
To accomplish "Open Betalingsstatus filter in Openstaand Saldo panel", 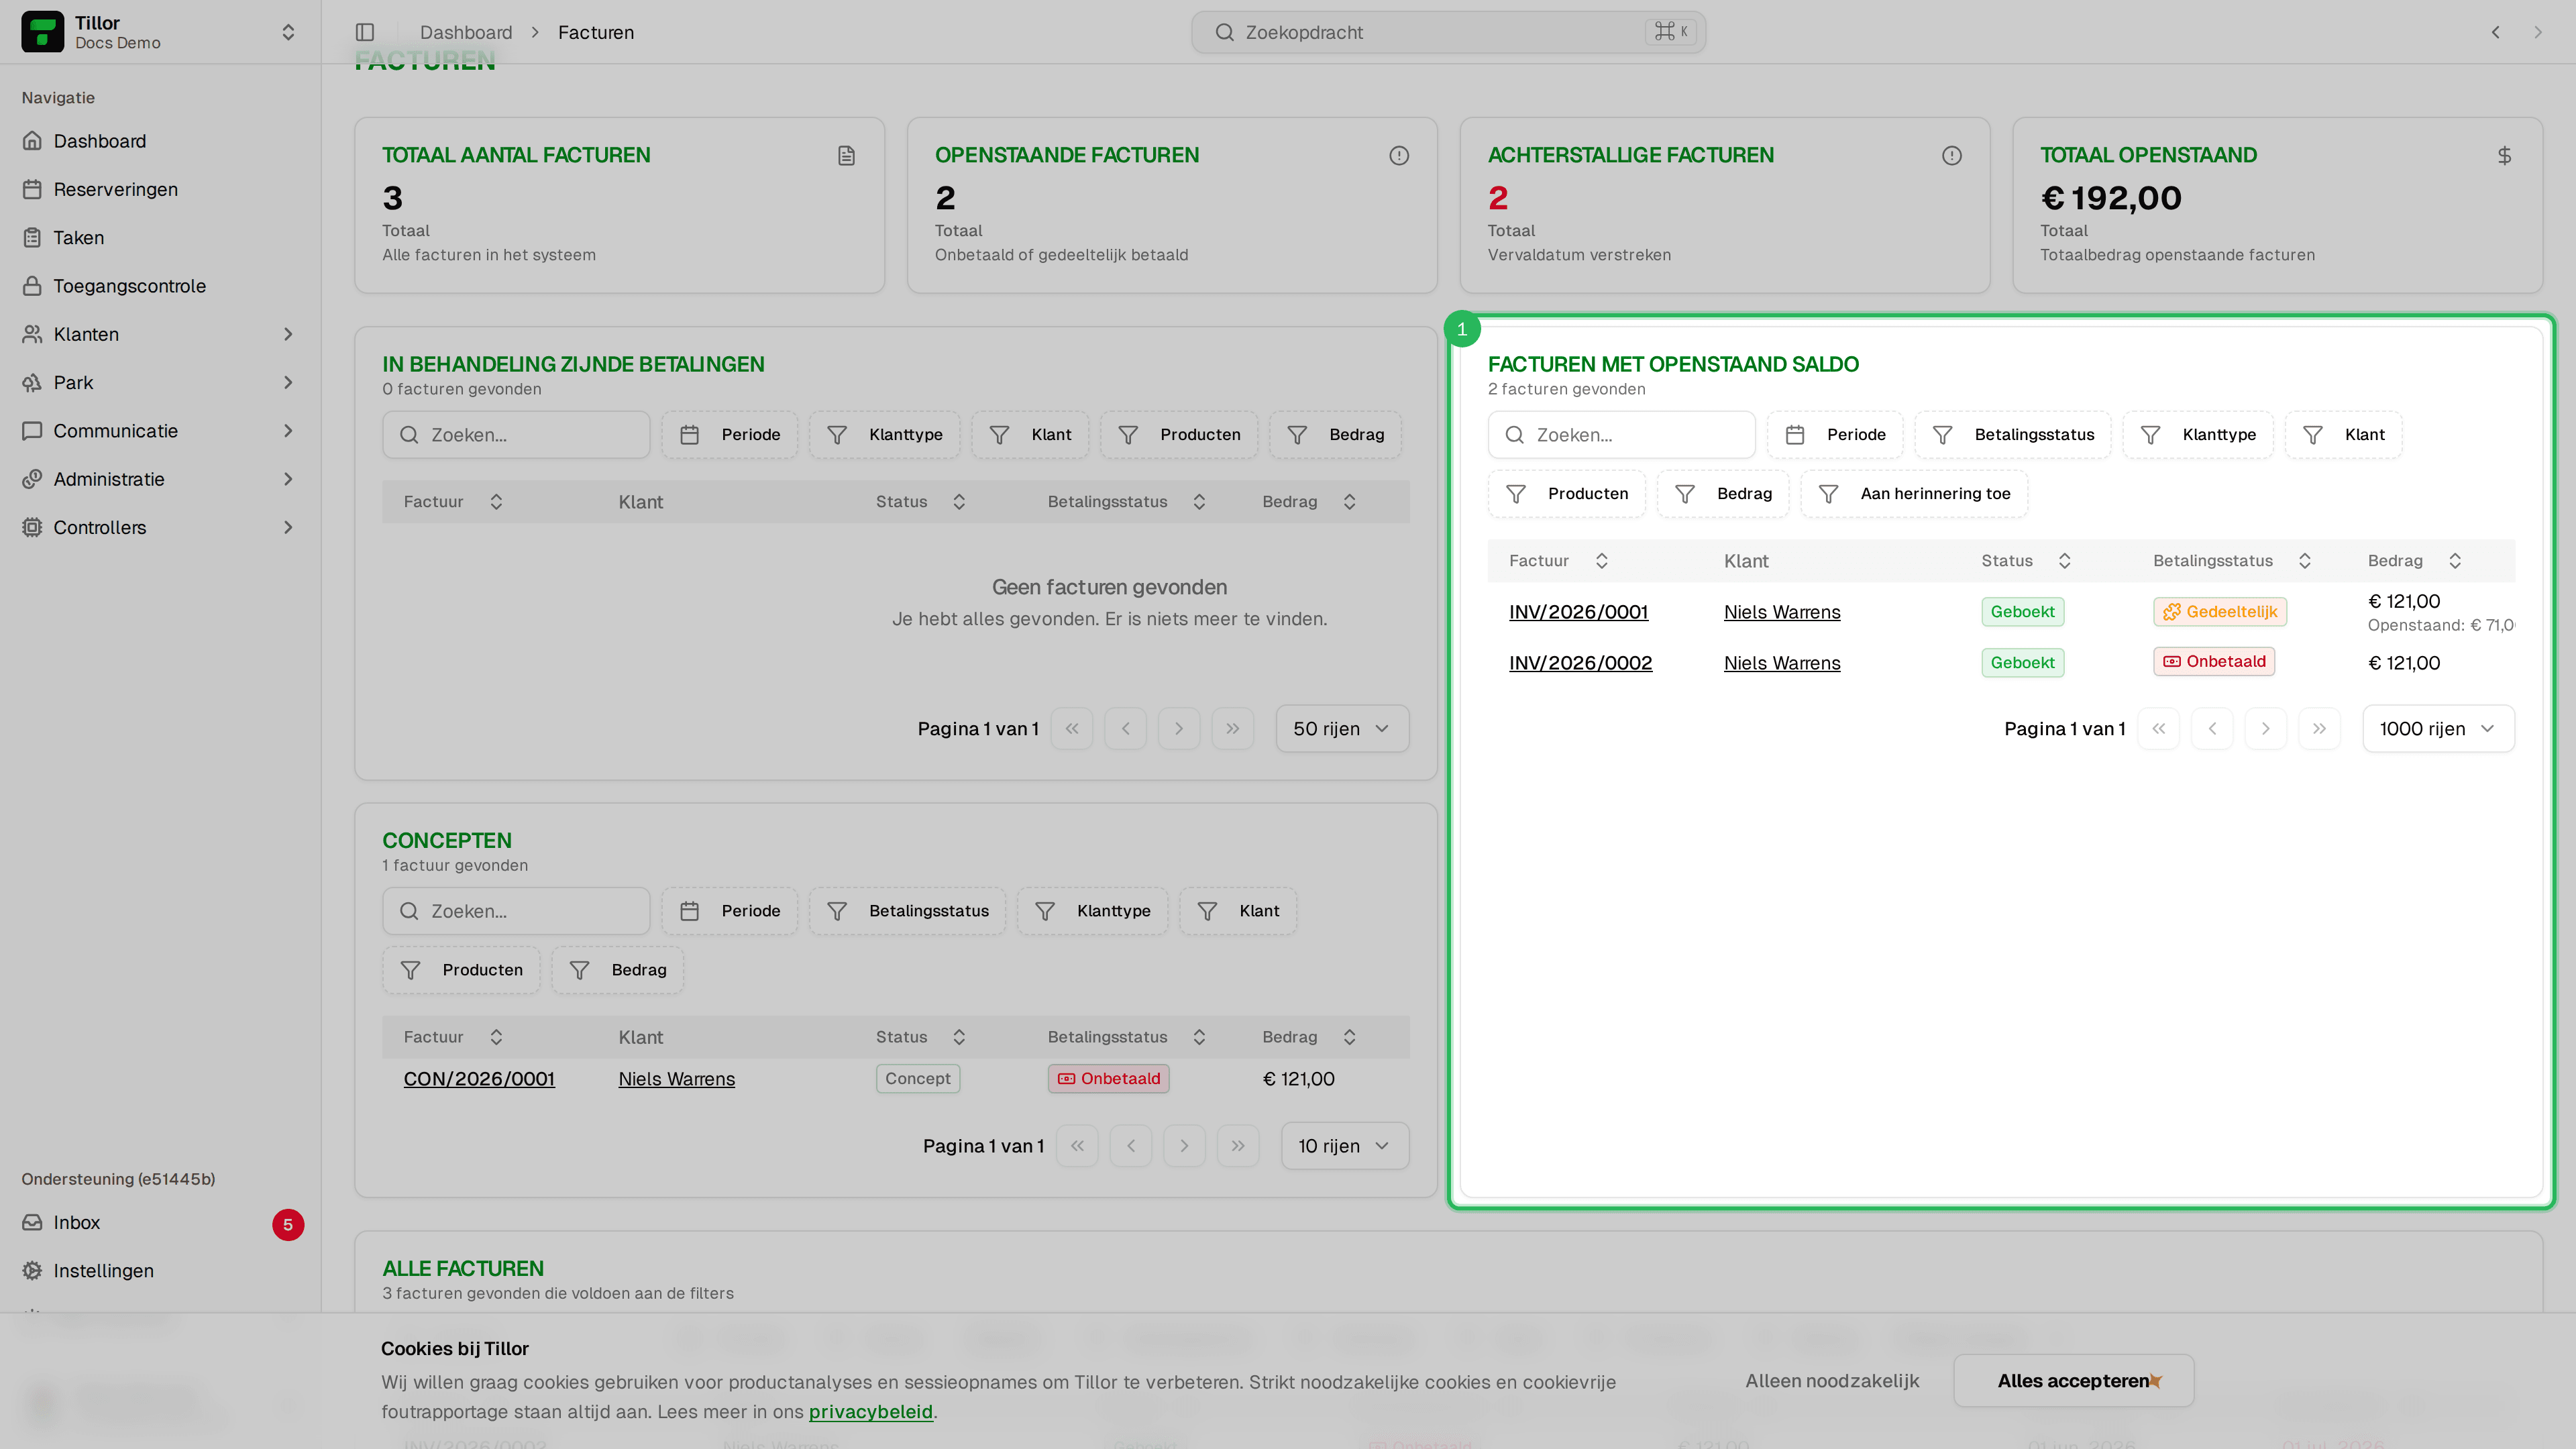I will (x=2013, y=435).
